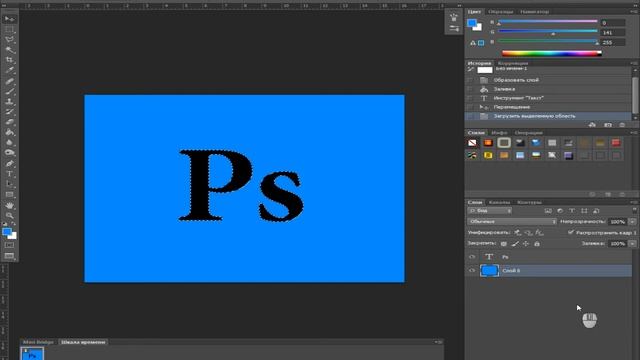Open the layer filter kind dropdown
Viewport: 640px width, 360px height.
[490, 211]
